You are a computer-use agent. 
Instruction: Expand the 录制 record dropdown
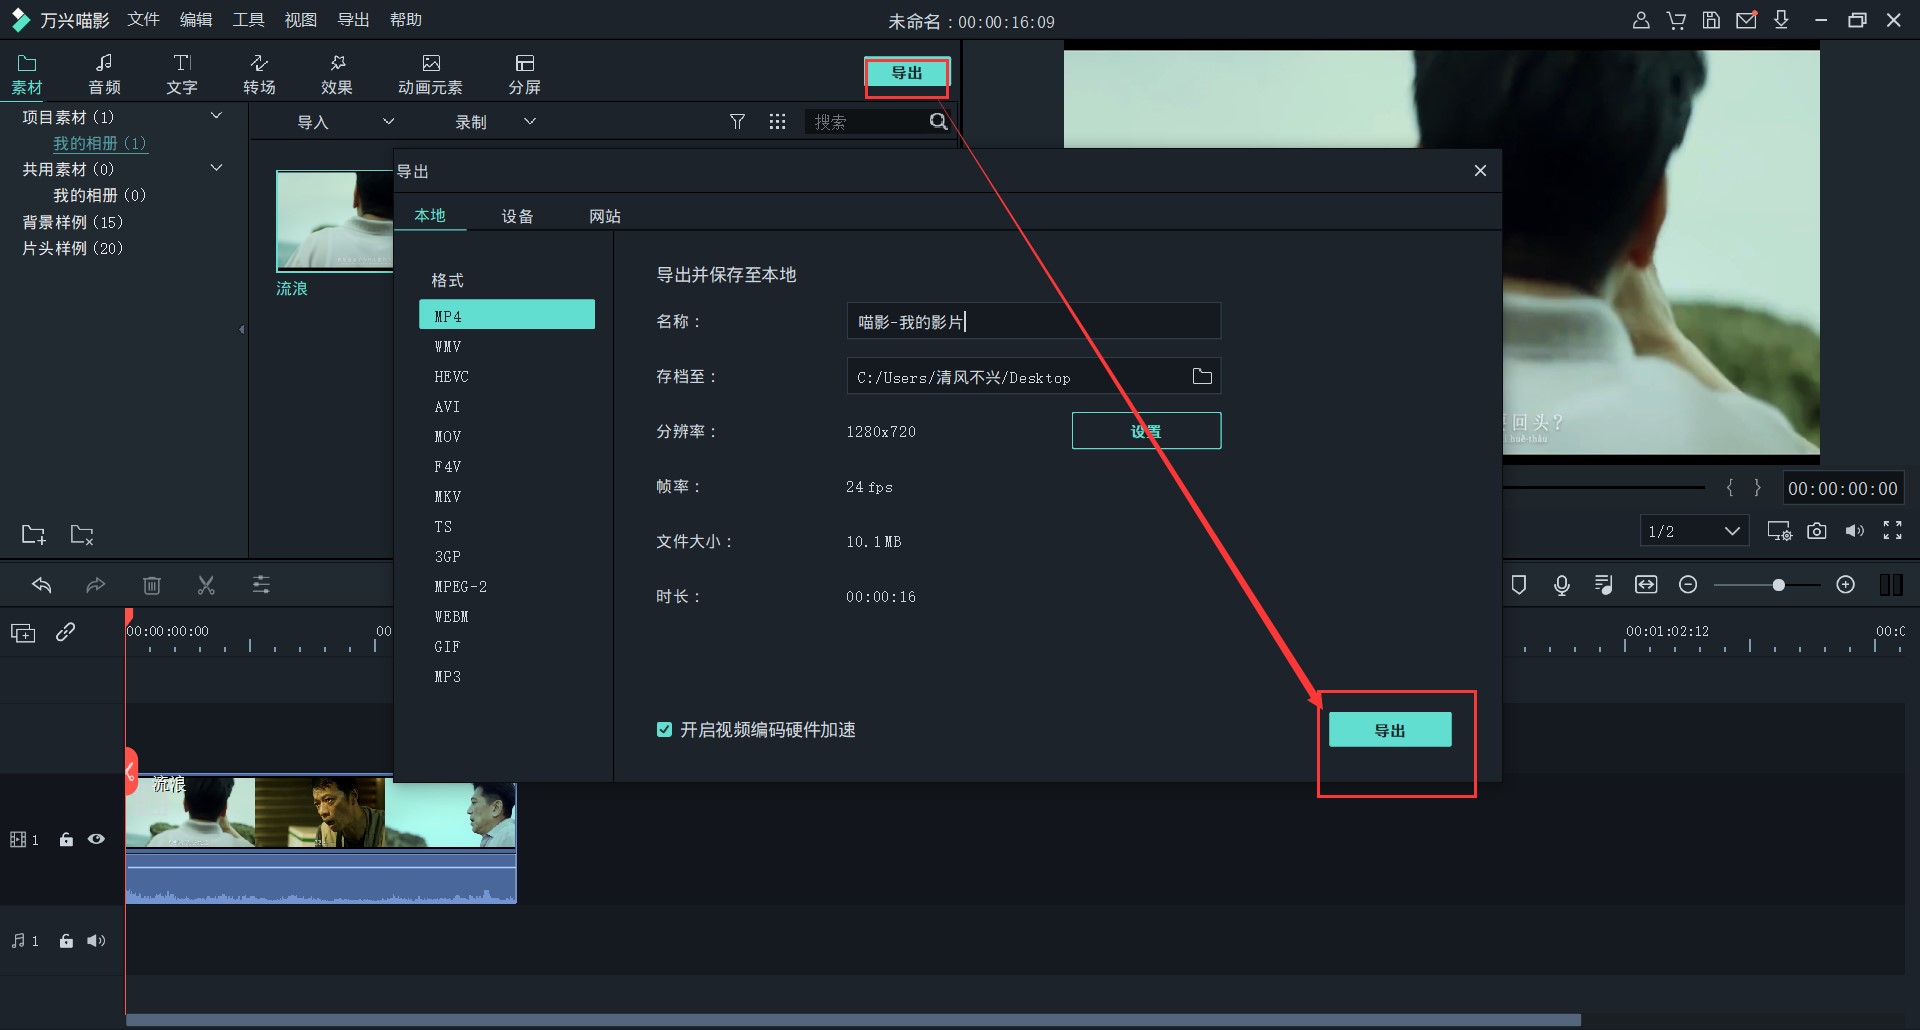click(530, 122)
